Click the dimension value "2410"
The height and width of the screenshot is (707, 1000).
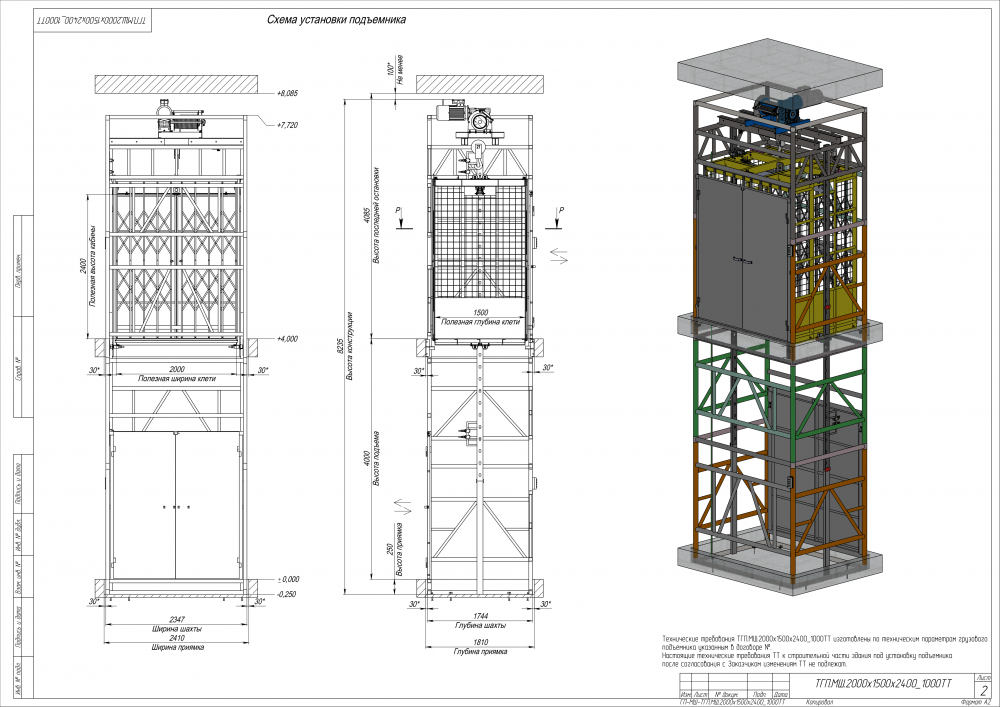[x=177, y=638]
